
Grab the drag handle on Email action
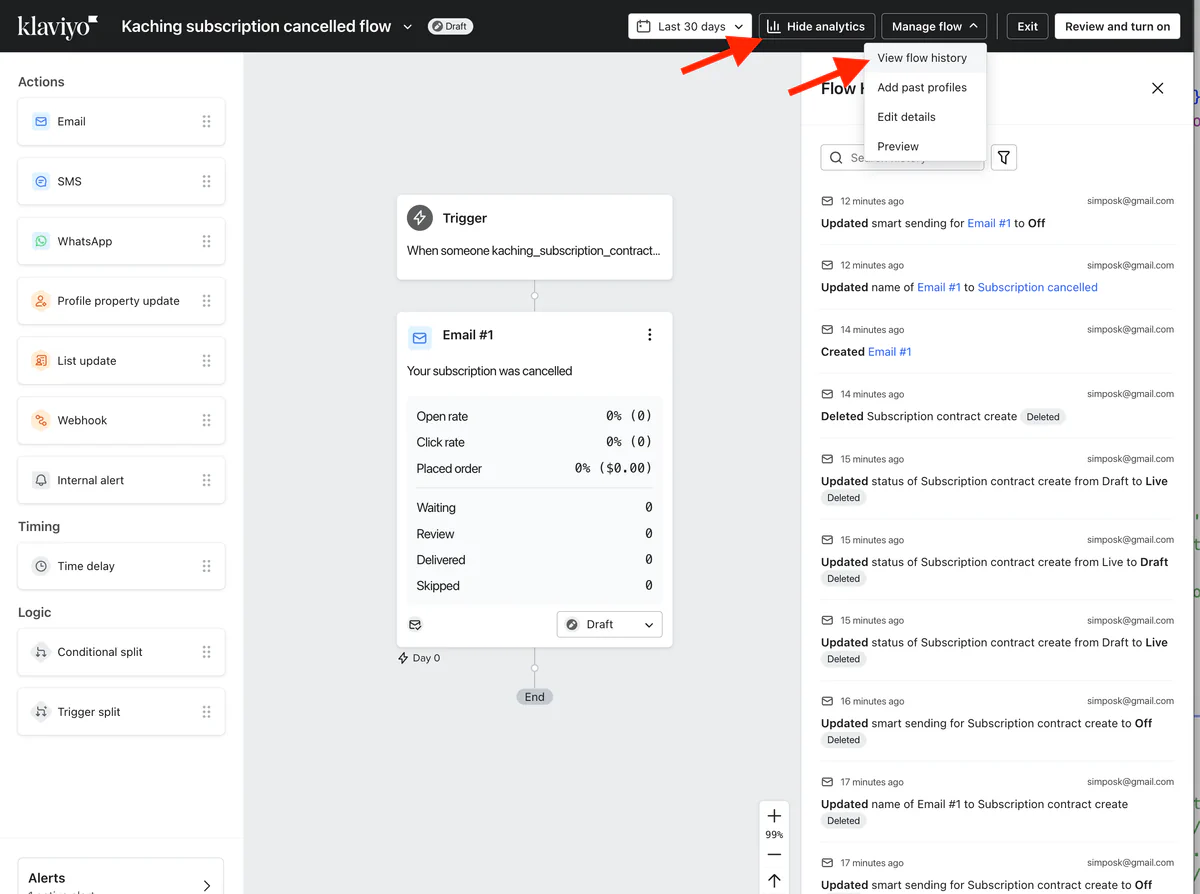pyautogui.click(x=206, y=121)
